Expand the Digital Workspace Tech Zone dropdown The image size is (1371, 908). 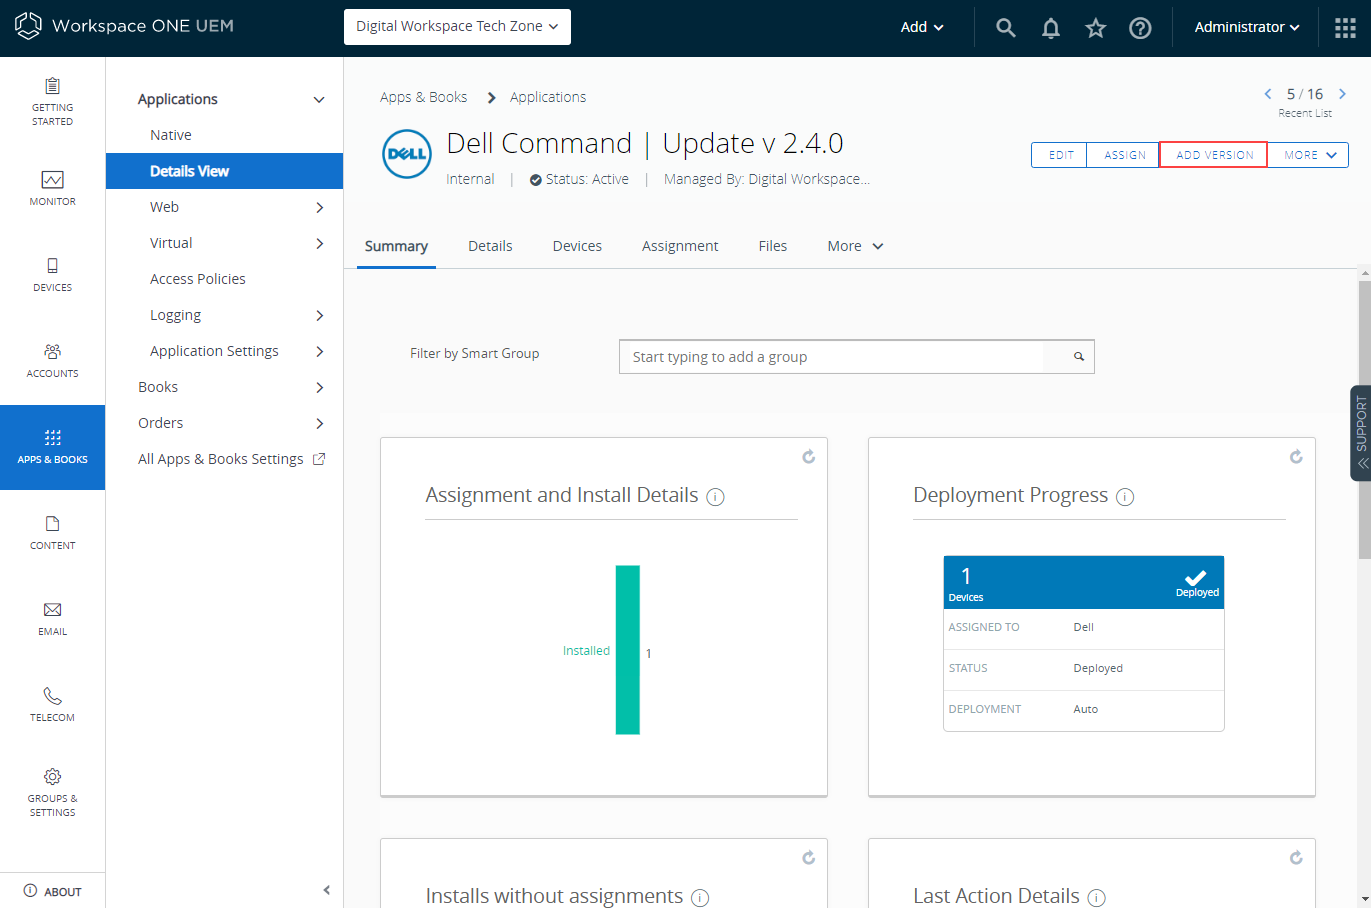(457, 27)
